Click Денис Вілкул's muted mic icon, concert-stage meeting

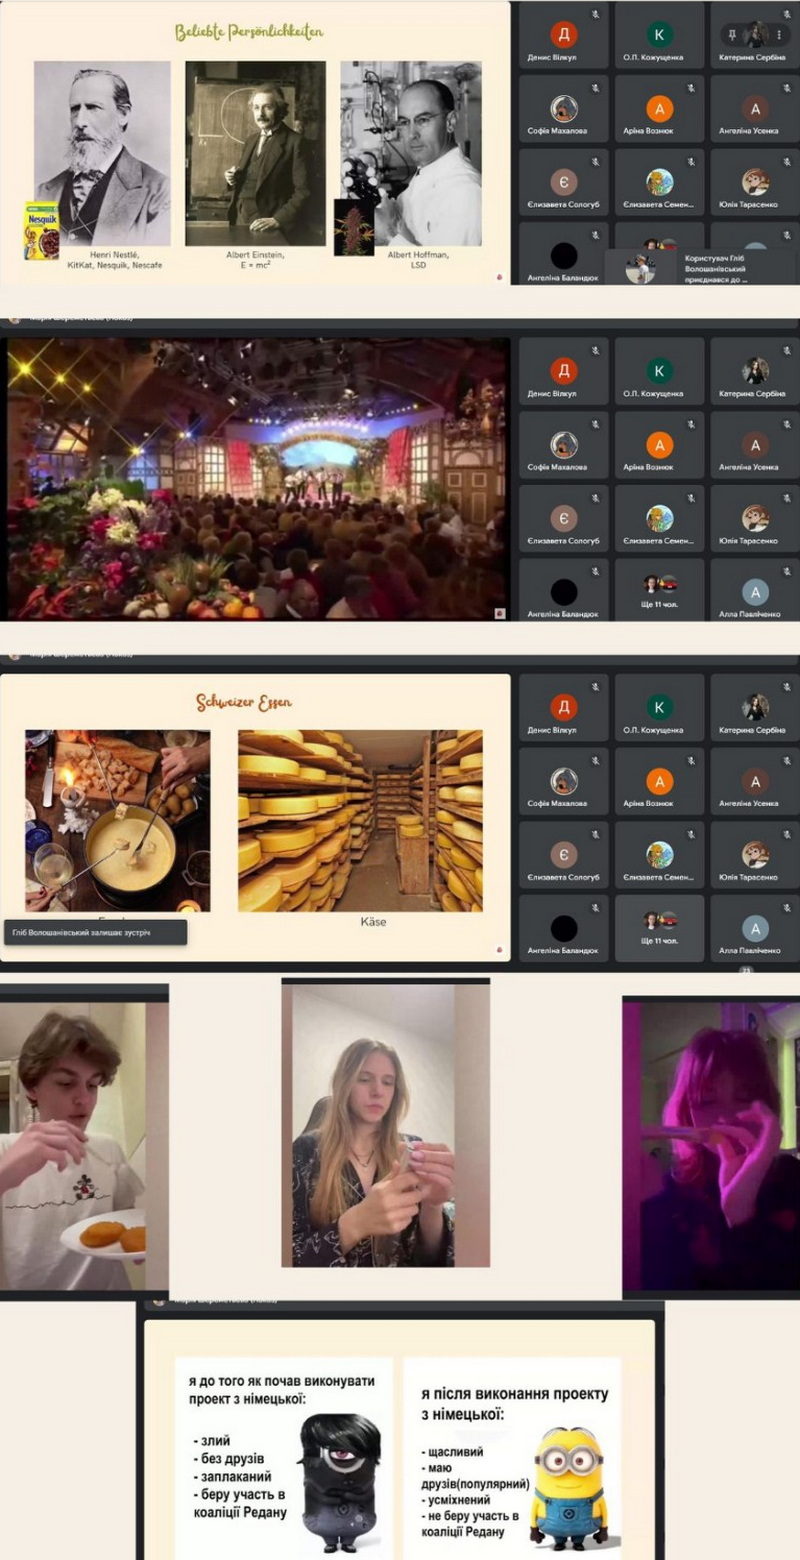[595, 351]
